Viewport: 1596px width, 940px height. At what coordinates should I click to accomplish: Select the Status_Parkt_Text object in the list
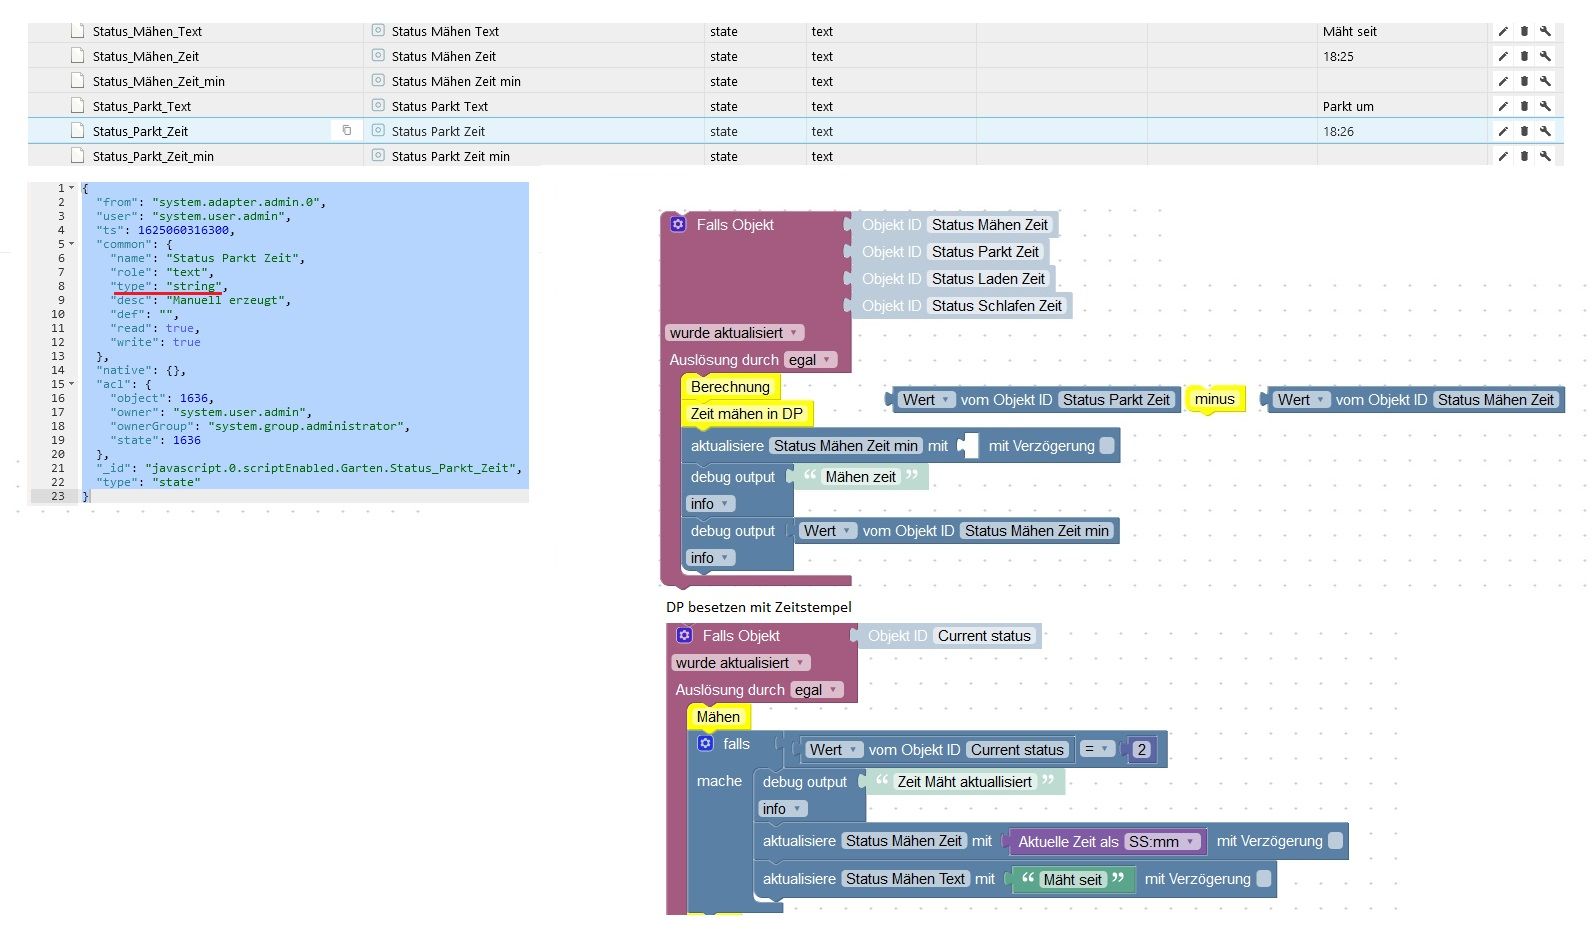coord(141,106)
